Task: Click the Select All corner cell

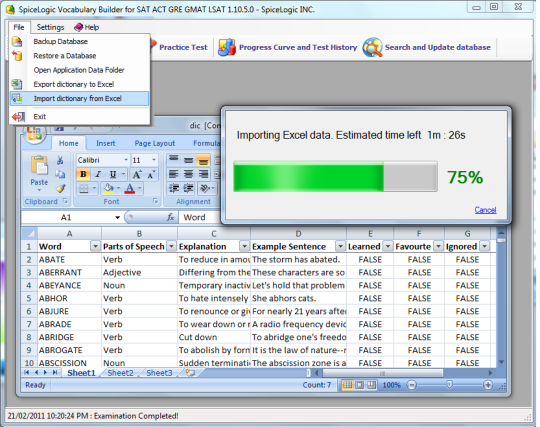Action: pos(29,234)
